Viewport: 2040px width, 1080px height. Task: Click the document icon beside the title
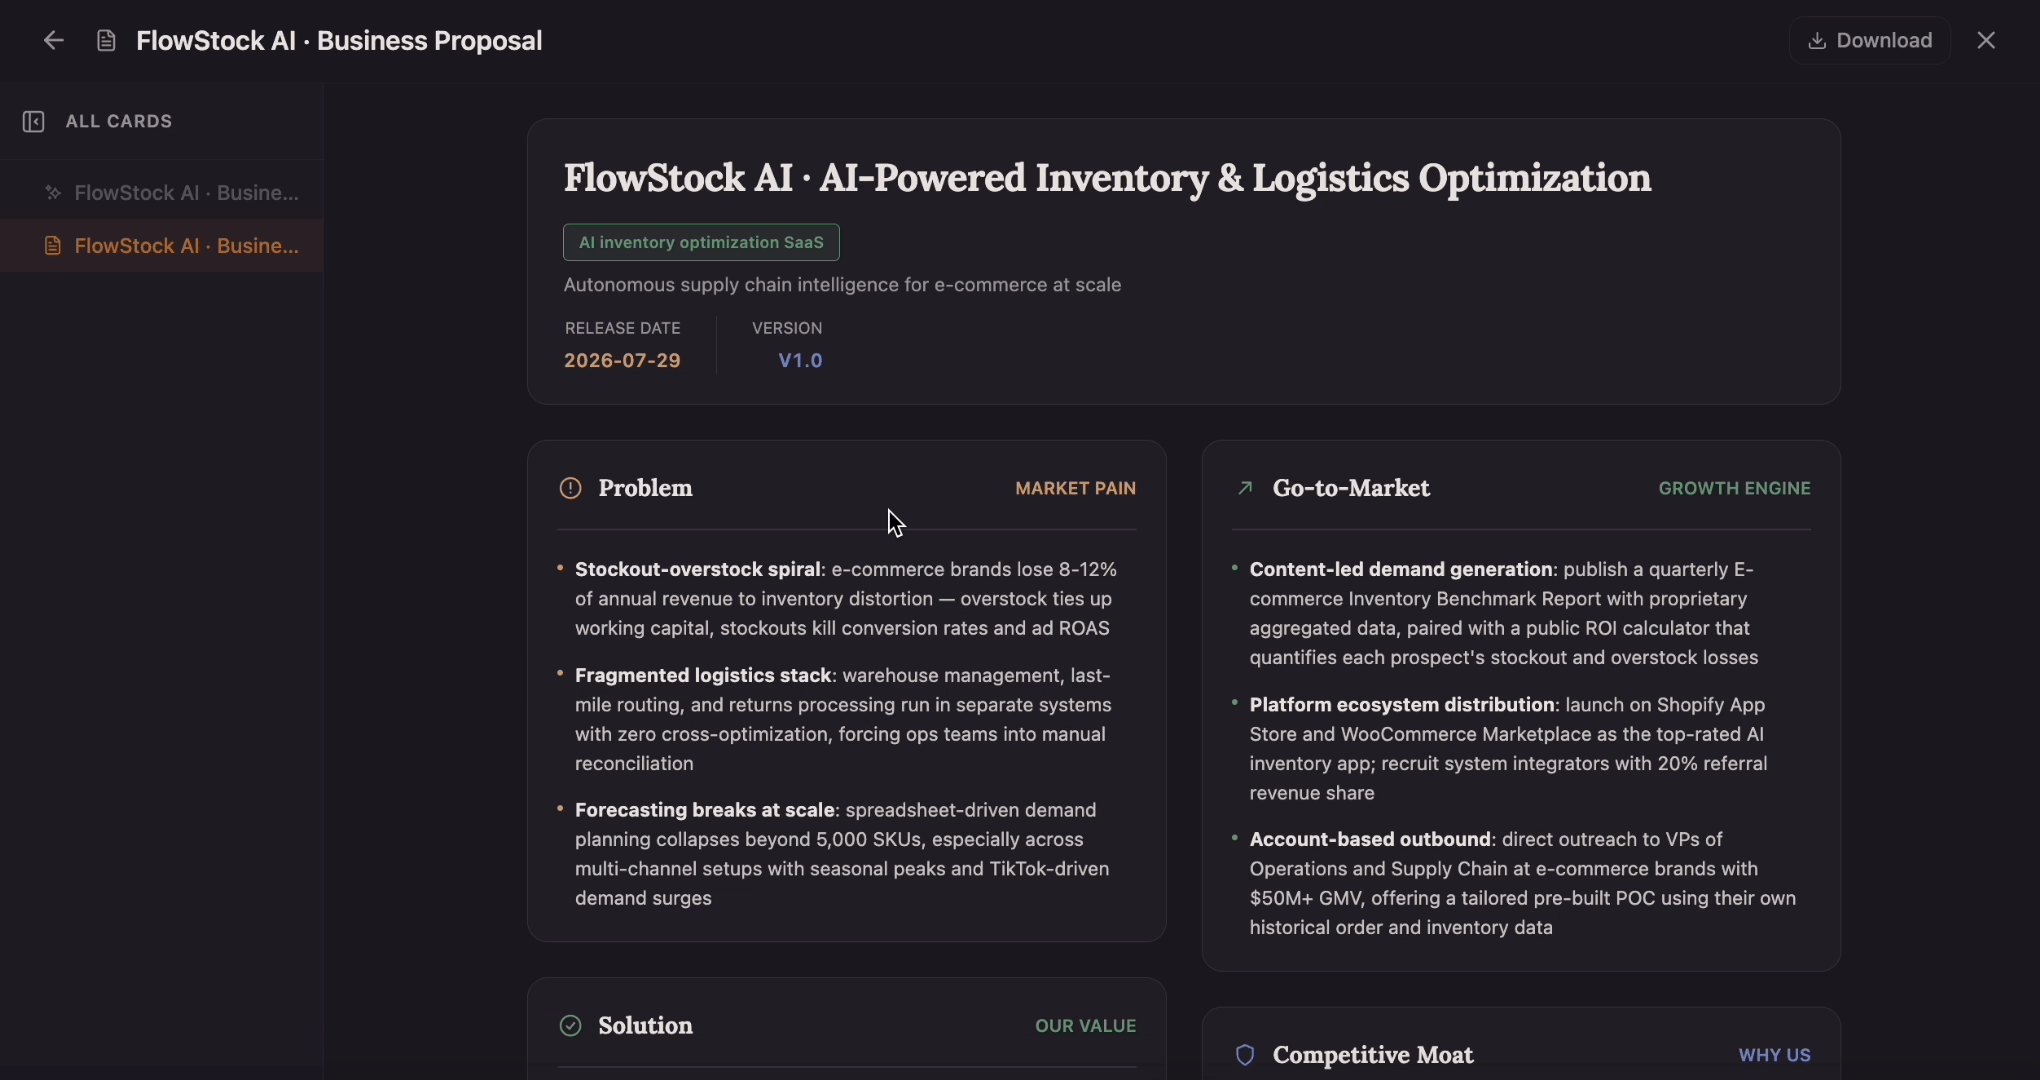pos(106,41)
